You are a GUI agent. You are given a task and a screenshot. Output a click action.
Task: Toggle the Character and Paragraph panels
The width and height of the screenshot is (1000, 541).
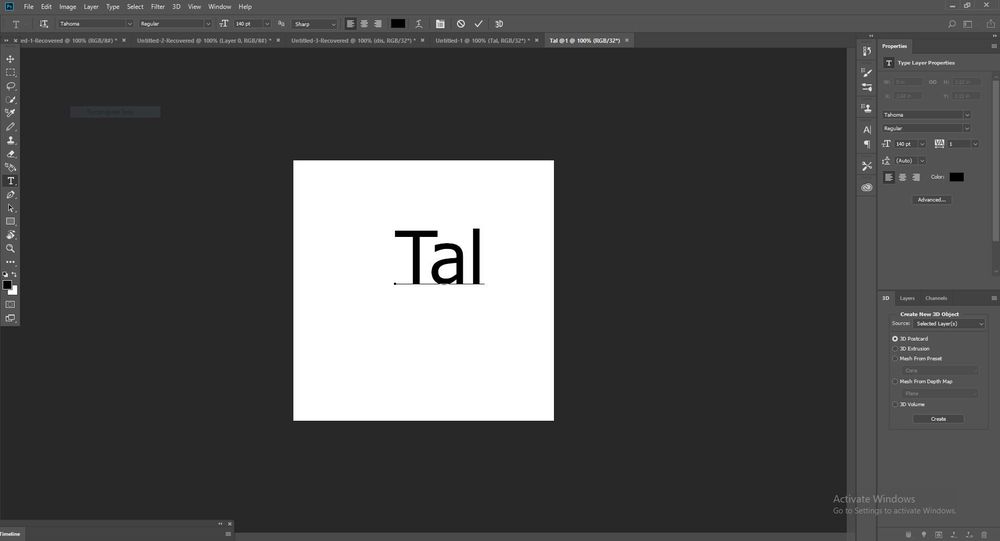tap(439, 23)
